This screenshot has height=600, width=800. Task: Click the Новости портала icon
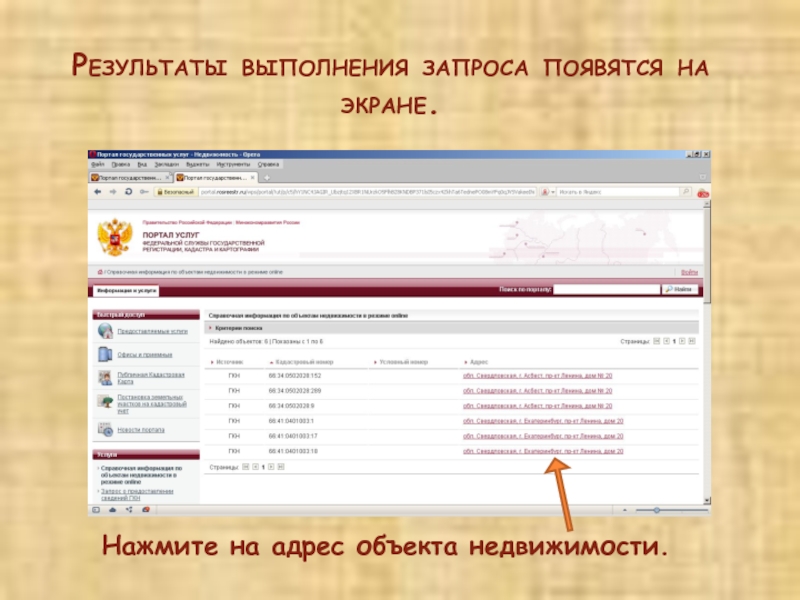[105, 430]
